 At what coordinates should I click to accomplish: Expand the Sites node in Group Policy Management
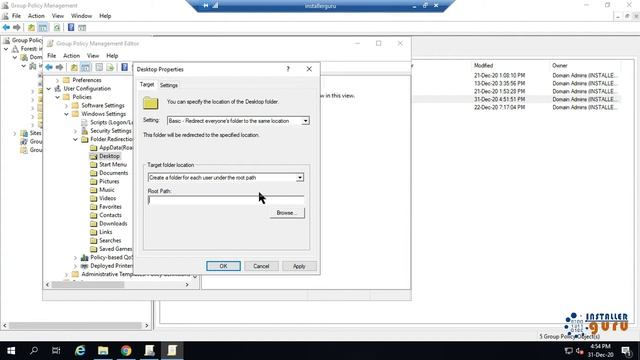click(x=15, y=133)
